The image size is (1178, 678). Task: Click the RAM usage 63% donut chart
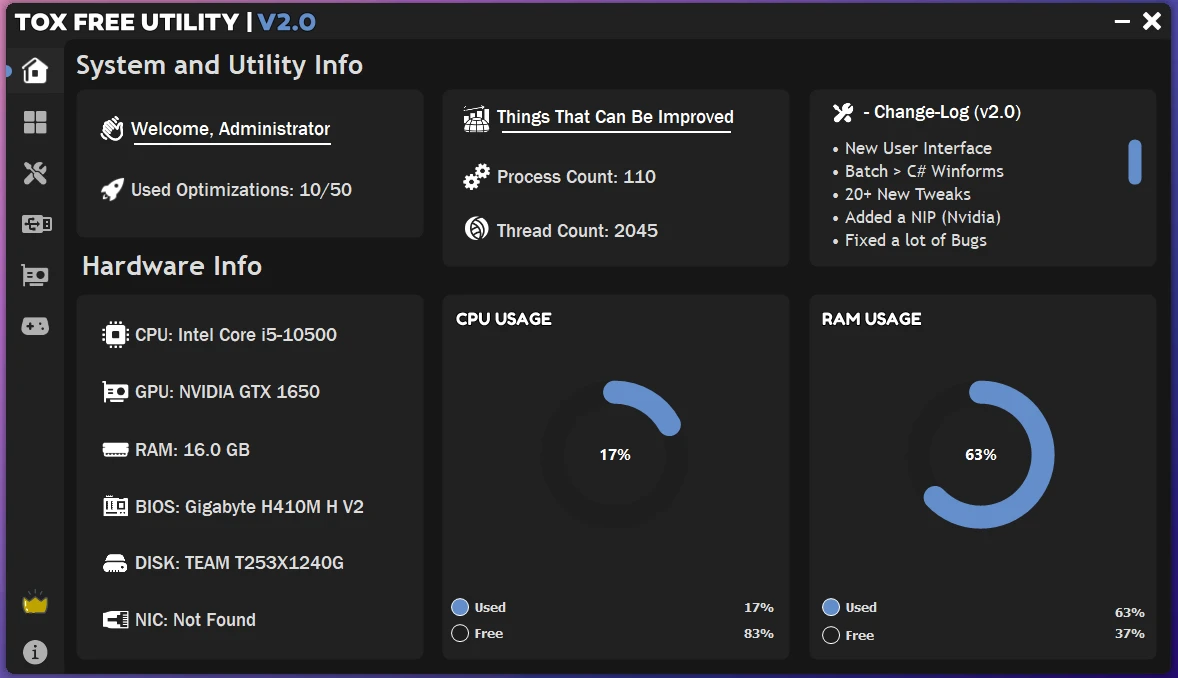point(980,454)
